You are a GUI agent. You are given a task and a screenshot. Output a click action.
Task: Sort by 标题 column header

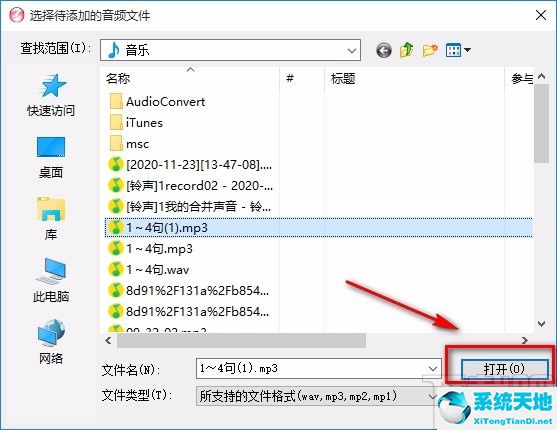click(414, 79)
